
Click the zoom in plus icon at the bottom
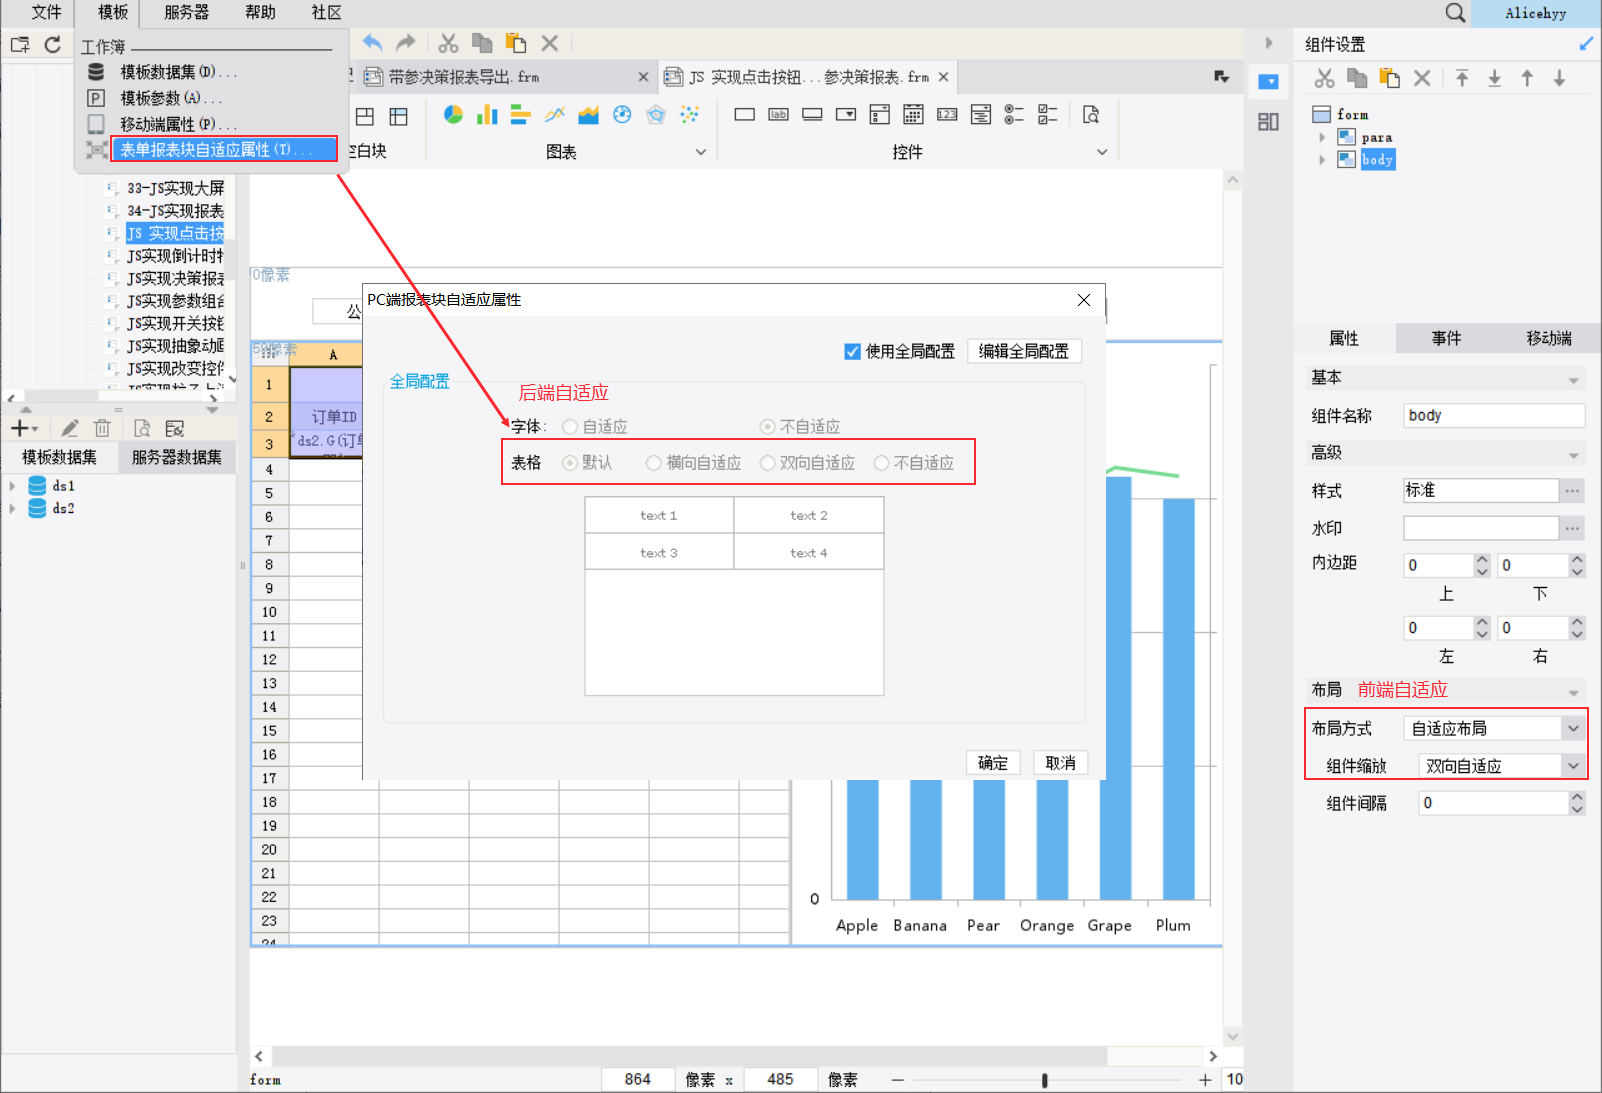(x=1205, y=1080)
